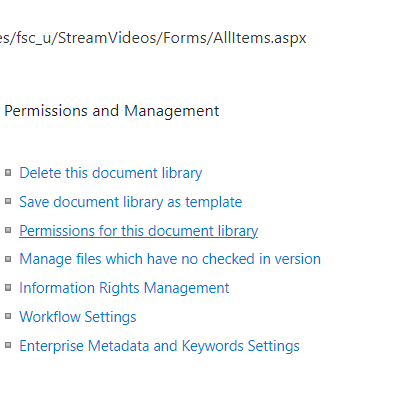Click bullet icon beside Delete this document library
Image resolution: width=412 pixels, height=414 pixels.
point(8,172)
